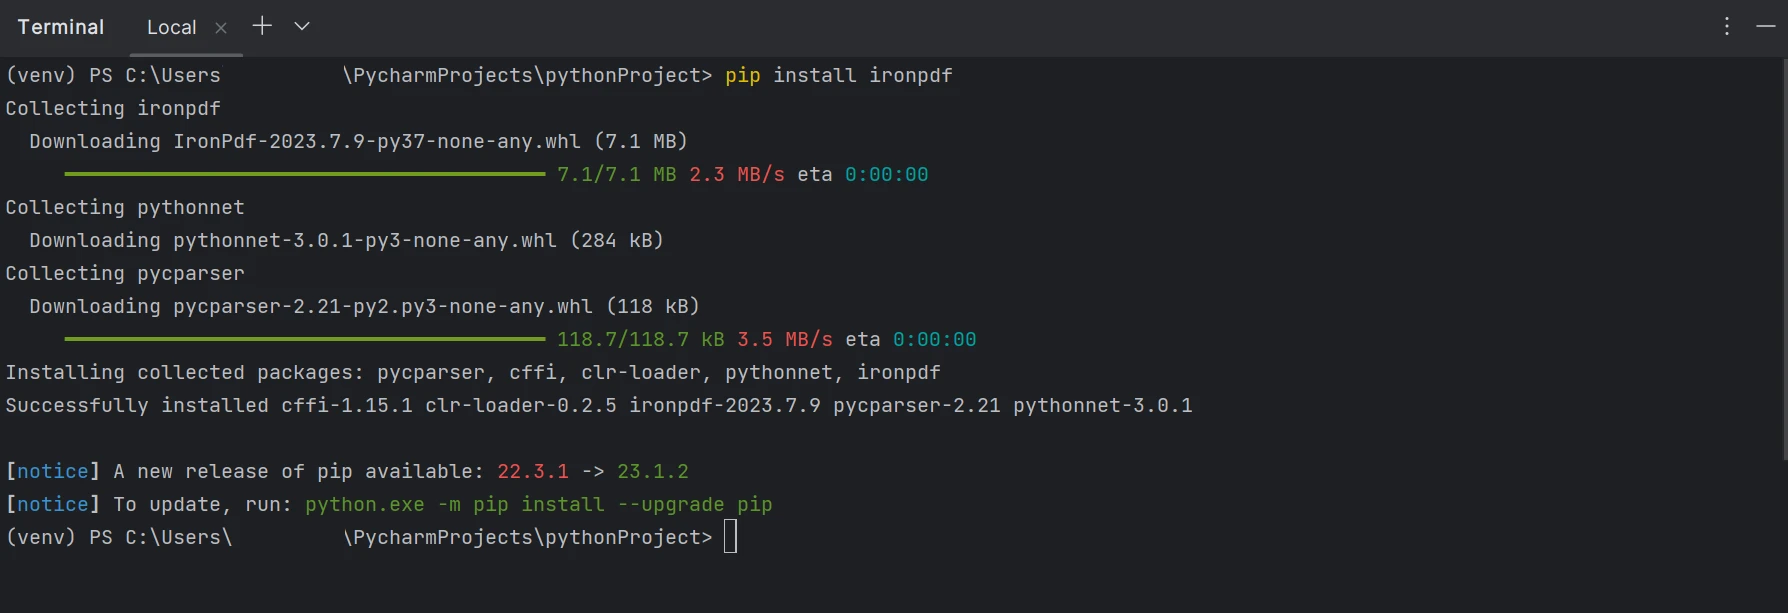Screen dimensions: 1788x613
Task: Click '[notice]' tag on 'new release' line
Action: [x=53, y=471]
